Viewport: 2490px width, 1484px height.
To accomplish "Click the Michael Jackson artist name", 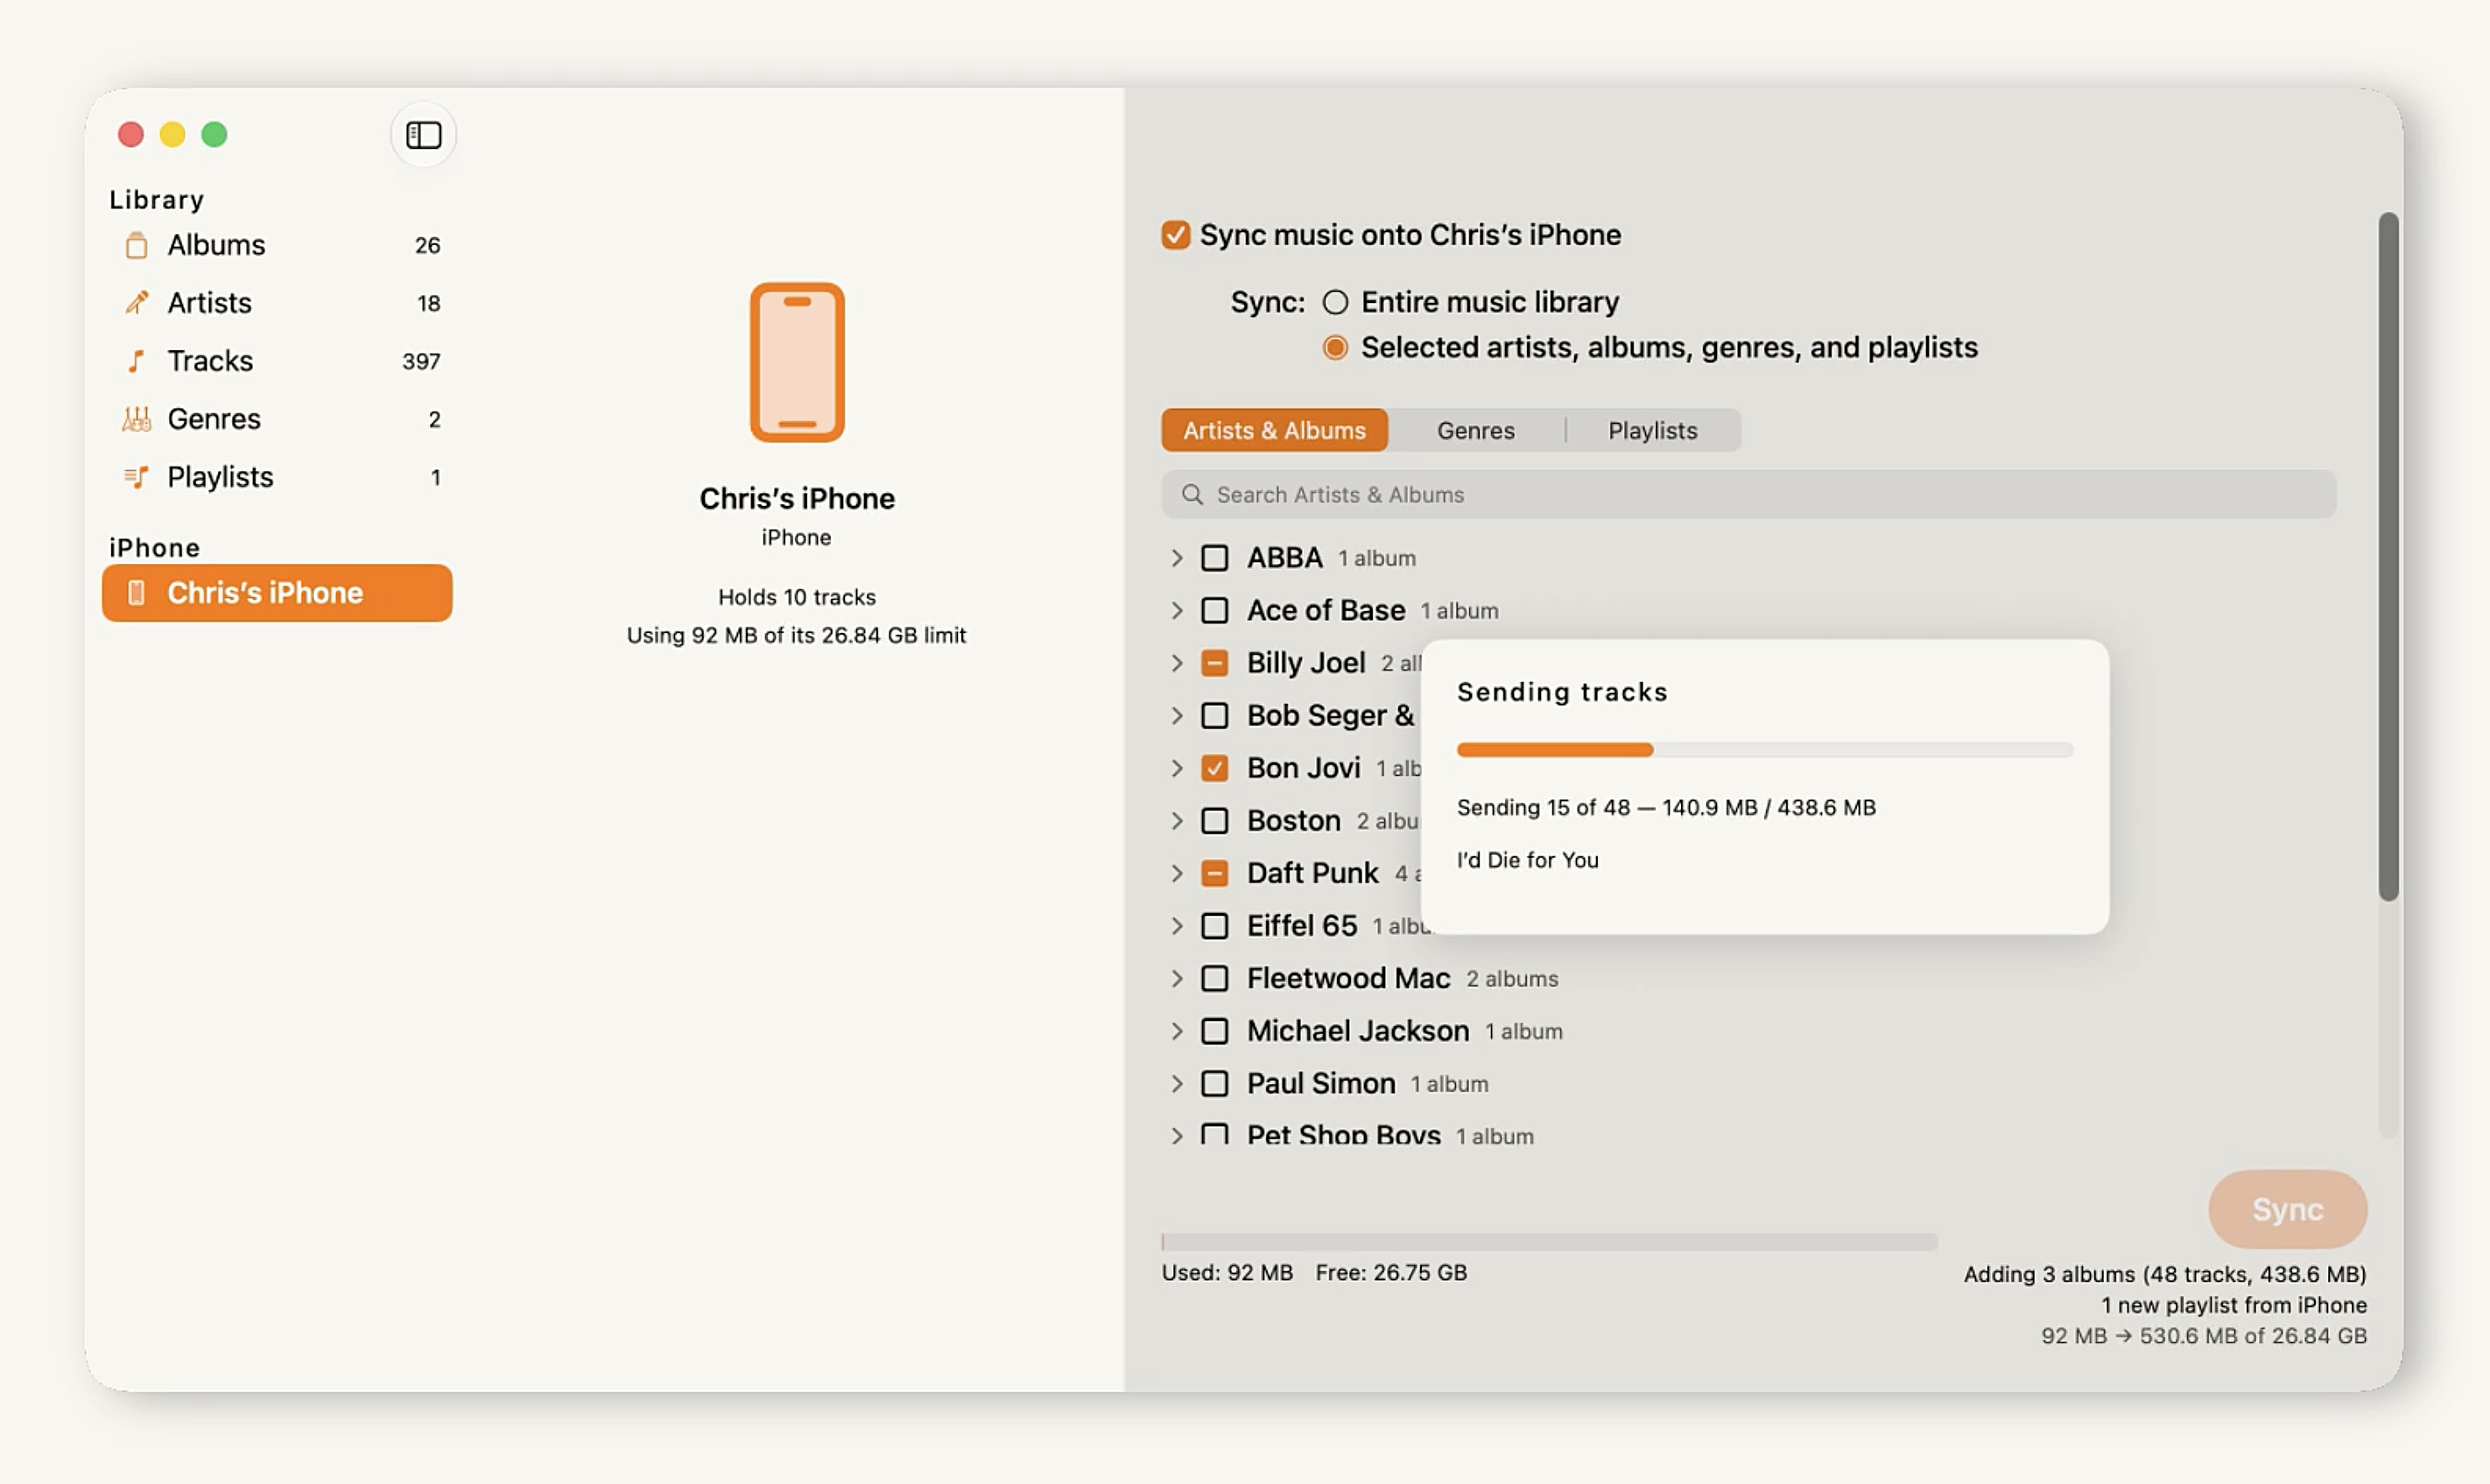I will 1358,1031.
